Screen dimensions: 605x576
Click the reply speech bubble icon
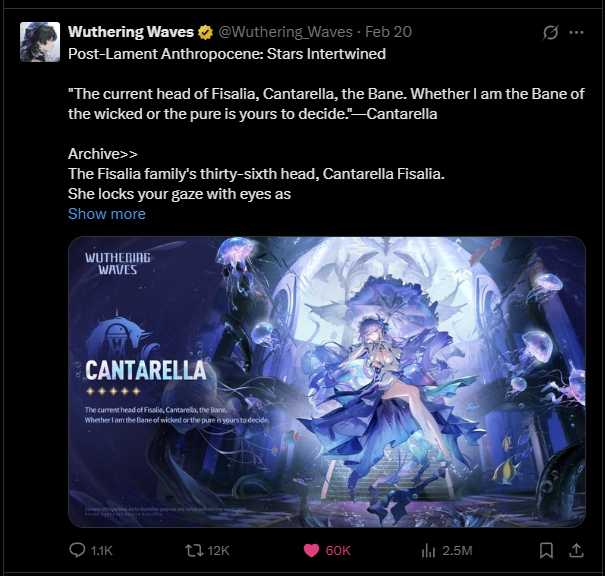pos(77,550)
